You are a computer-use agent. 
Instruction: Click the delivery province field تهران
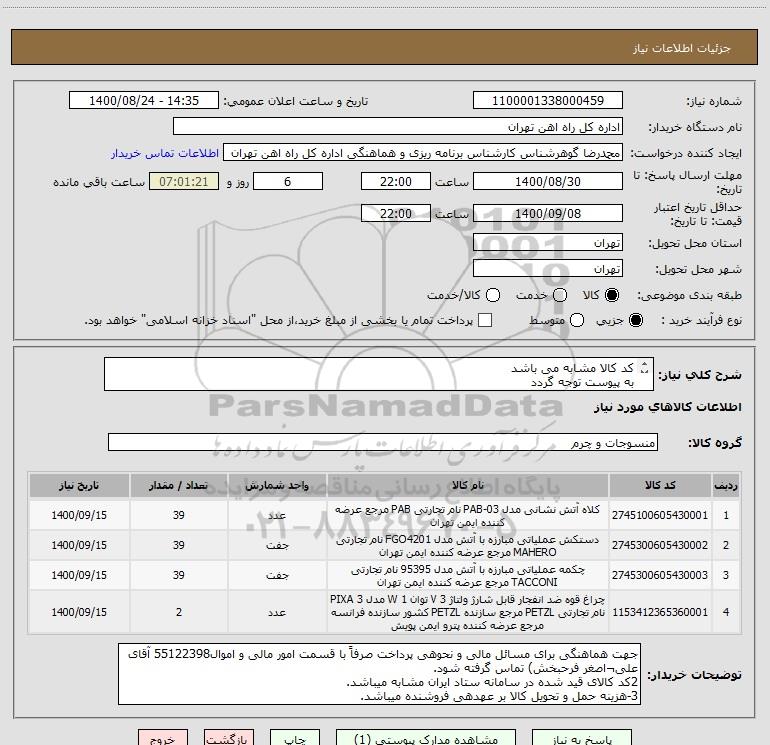click(548, 243)
